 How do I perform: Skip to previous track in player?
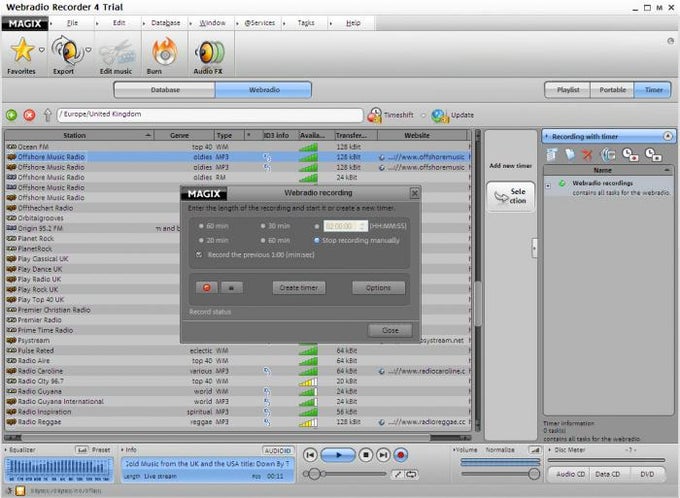[310, 455]
